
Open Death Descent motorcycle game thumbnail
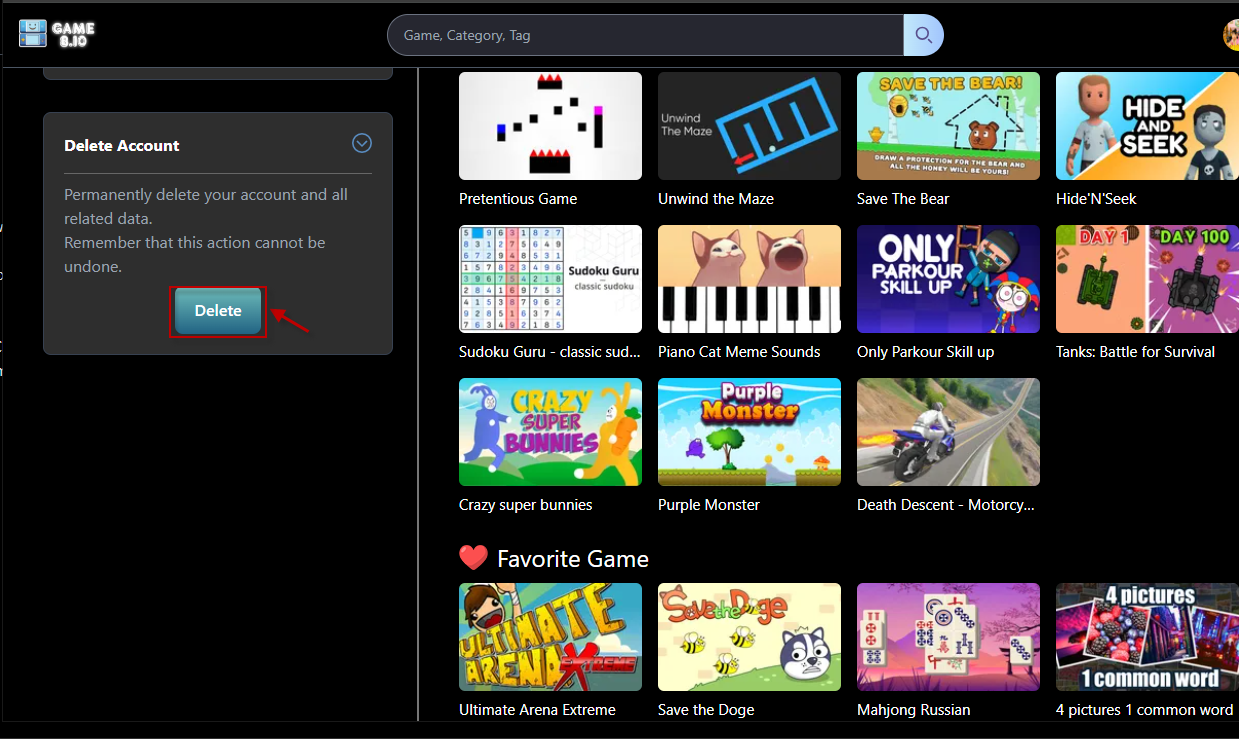tap(948, 432)
